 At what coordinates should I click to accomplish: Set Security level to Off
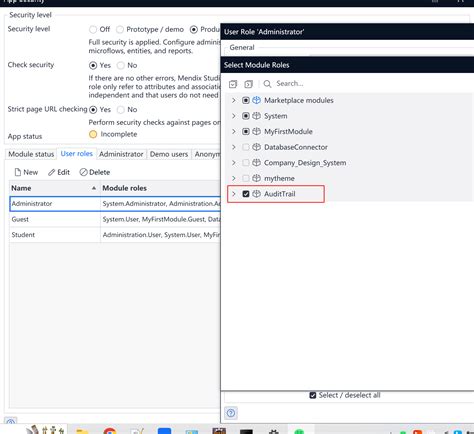[93, 30]
